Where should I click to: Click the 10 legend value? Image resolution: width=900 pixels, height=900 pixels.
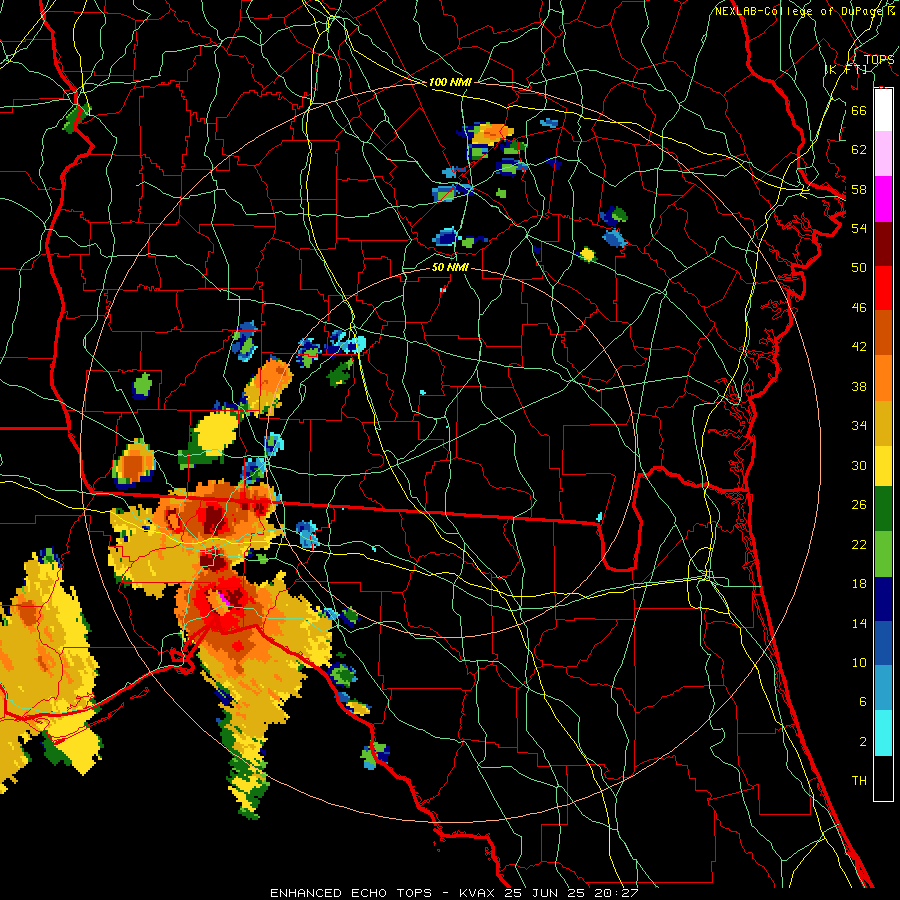tap(859, 663)
